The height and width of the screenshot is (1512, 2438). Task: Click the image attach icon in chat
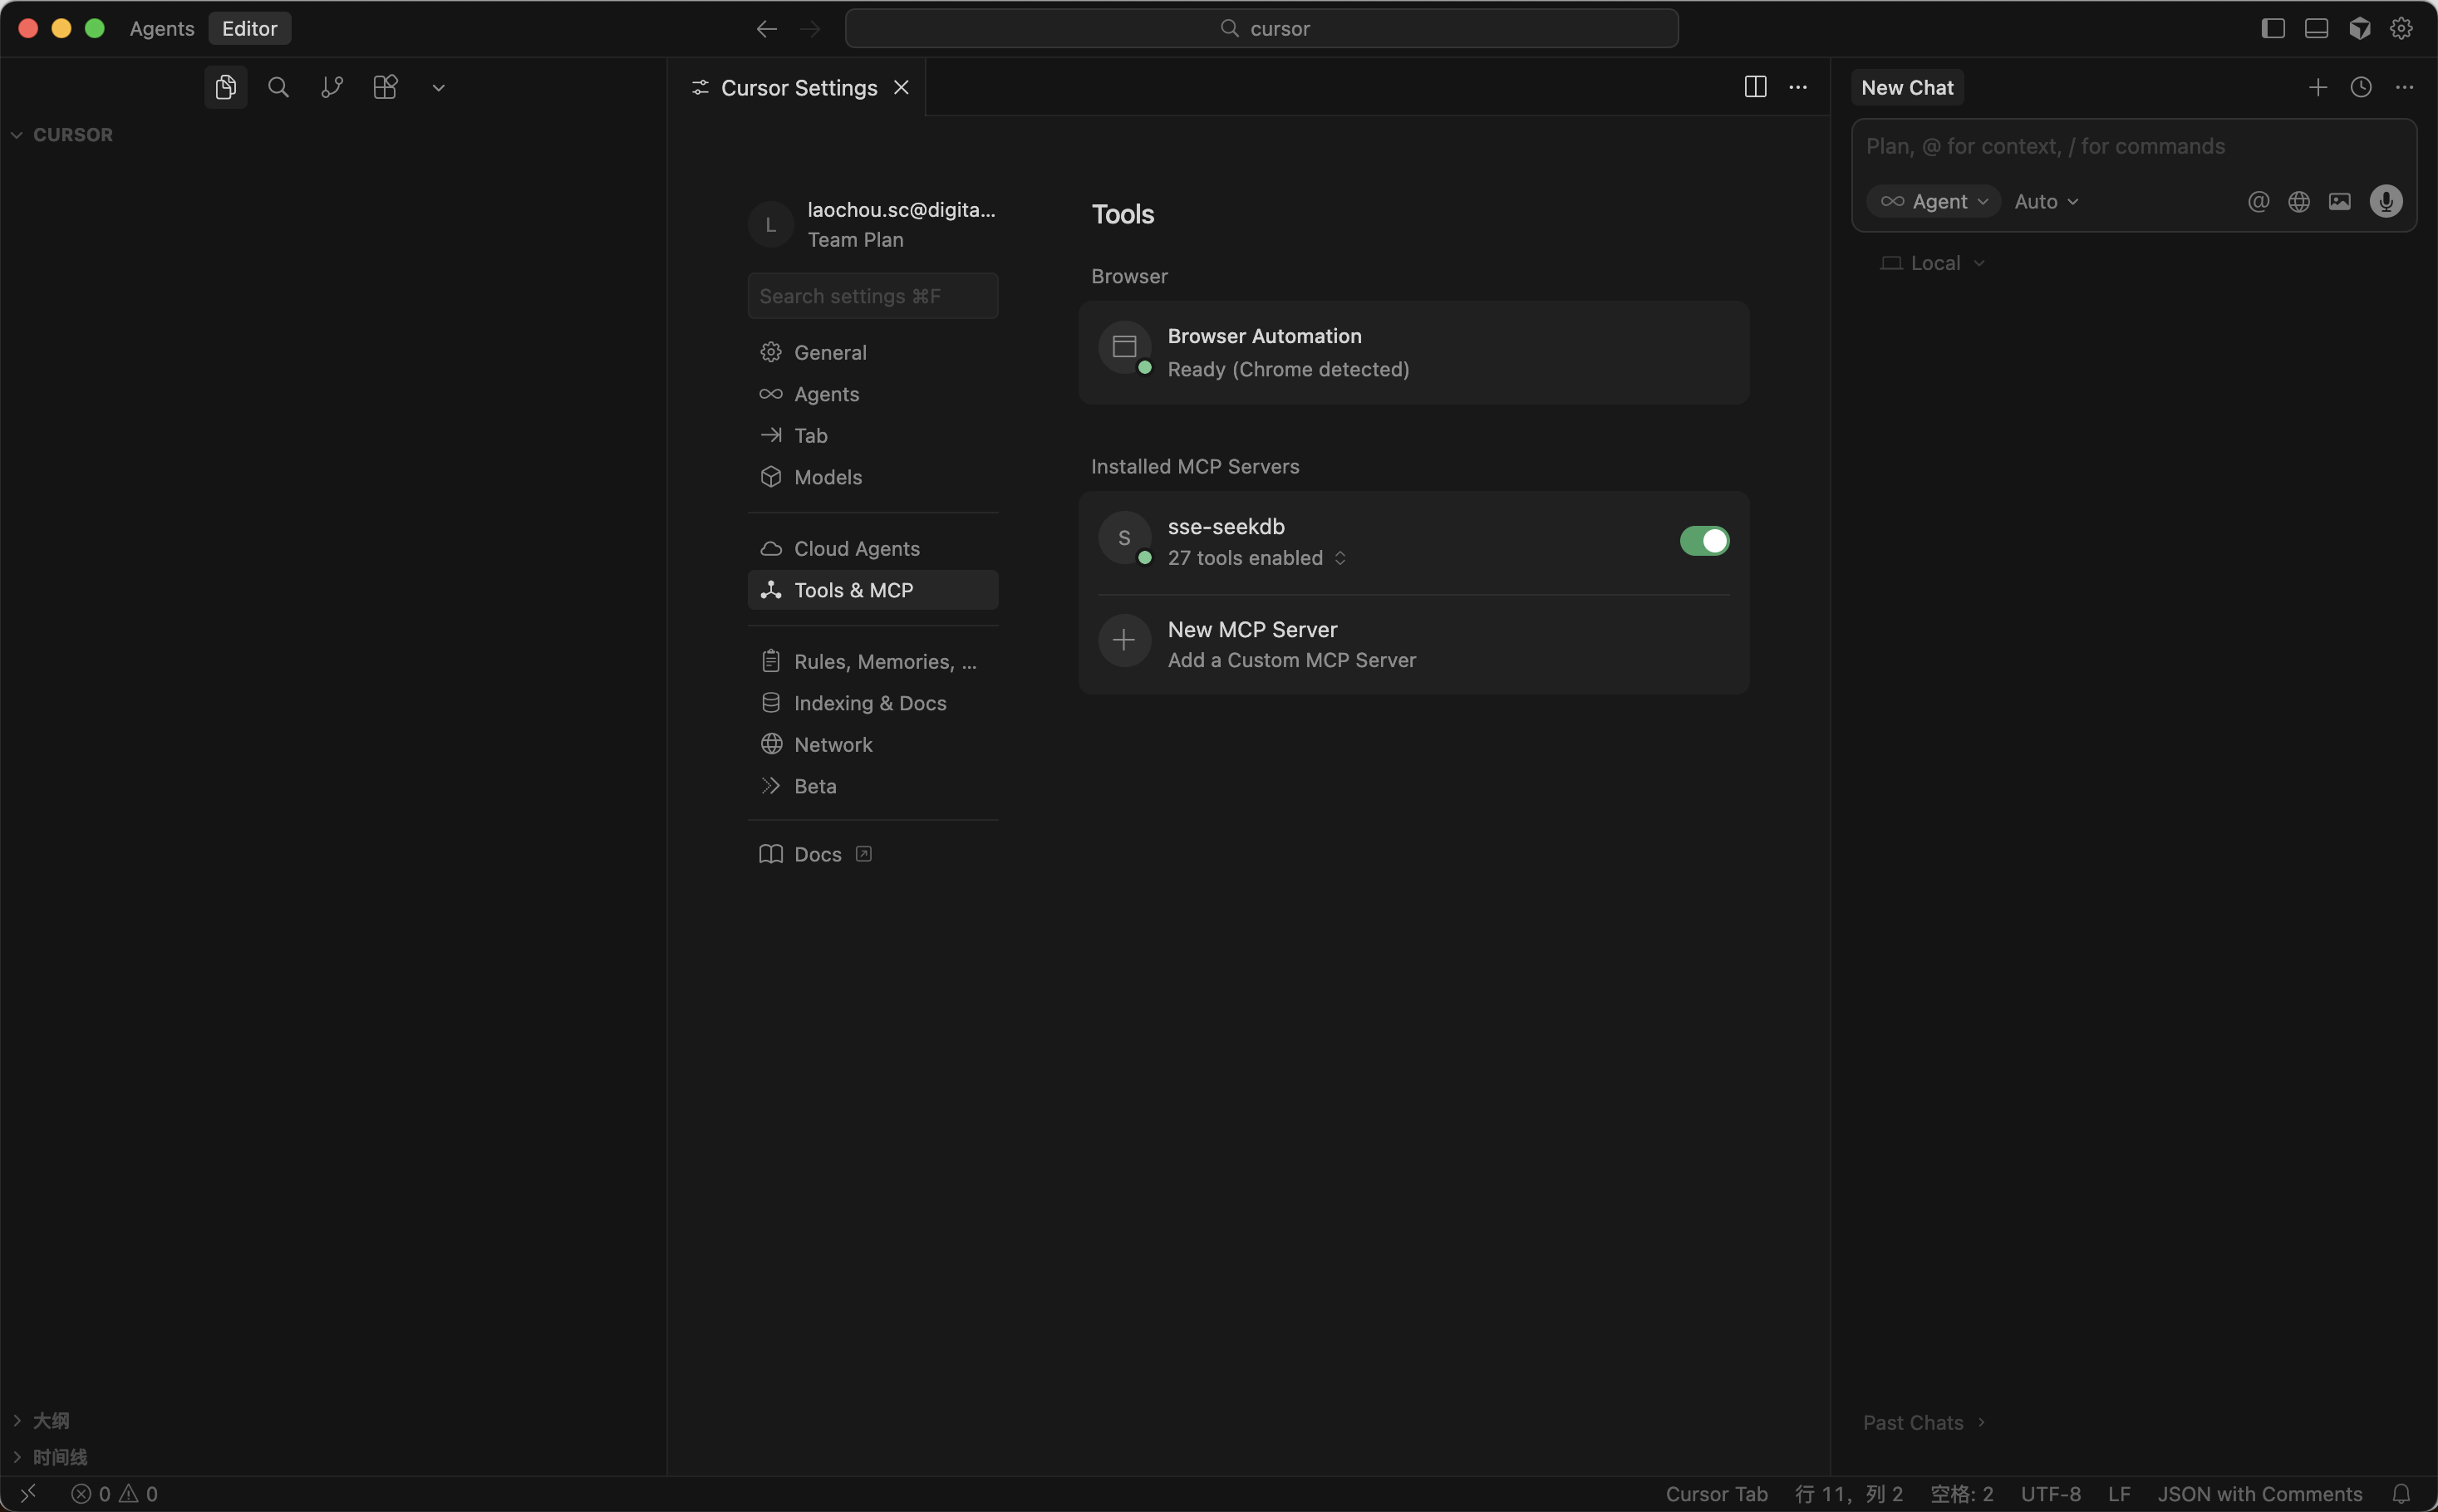click(x=2340, y=202)
